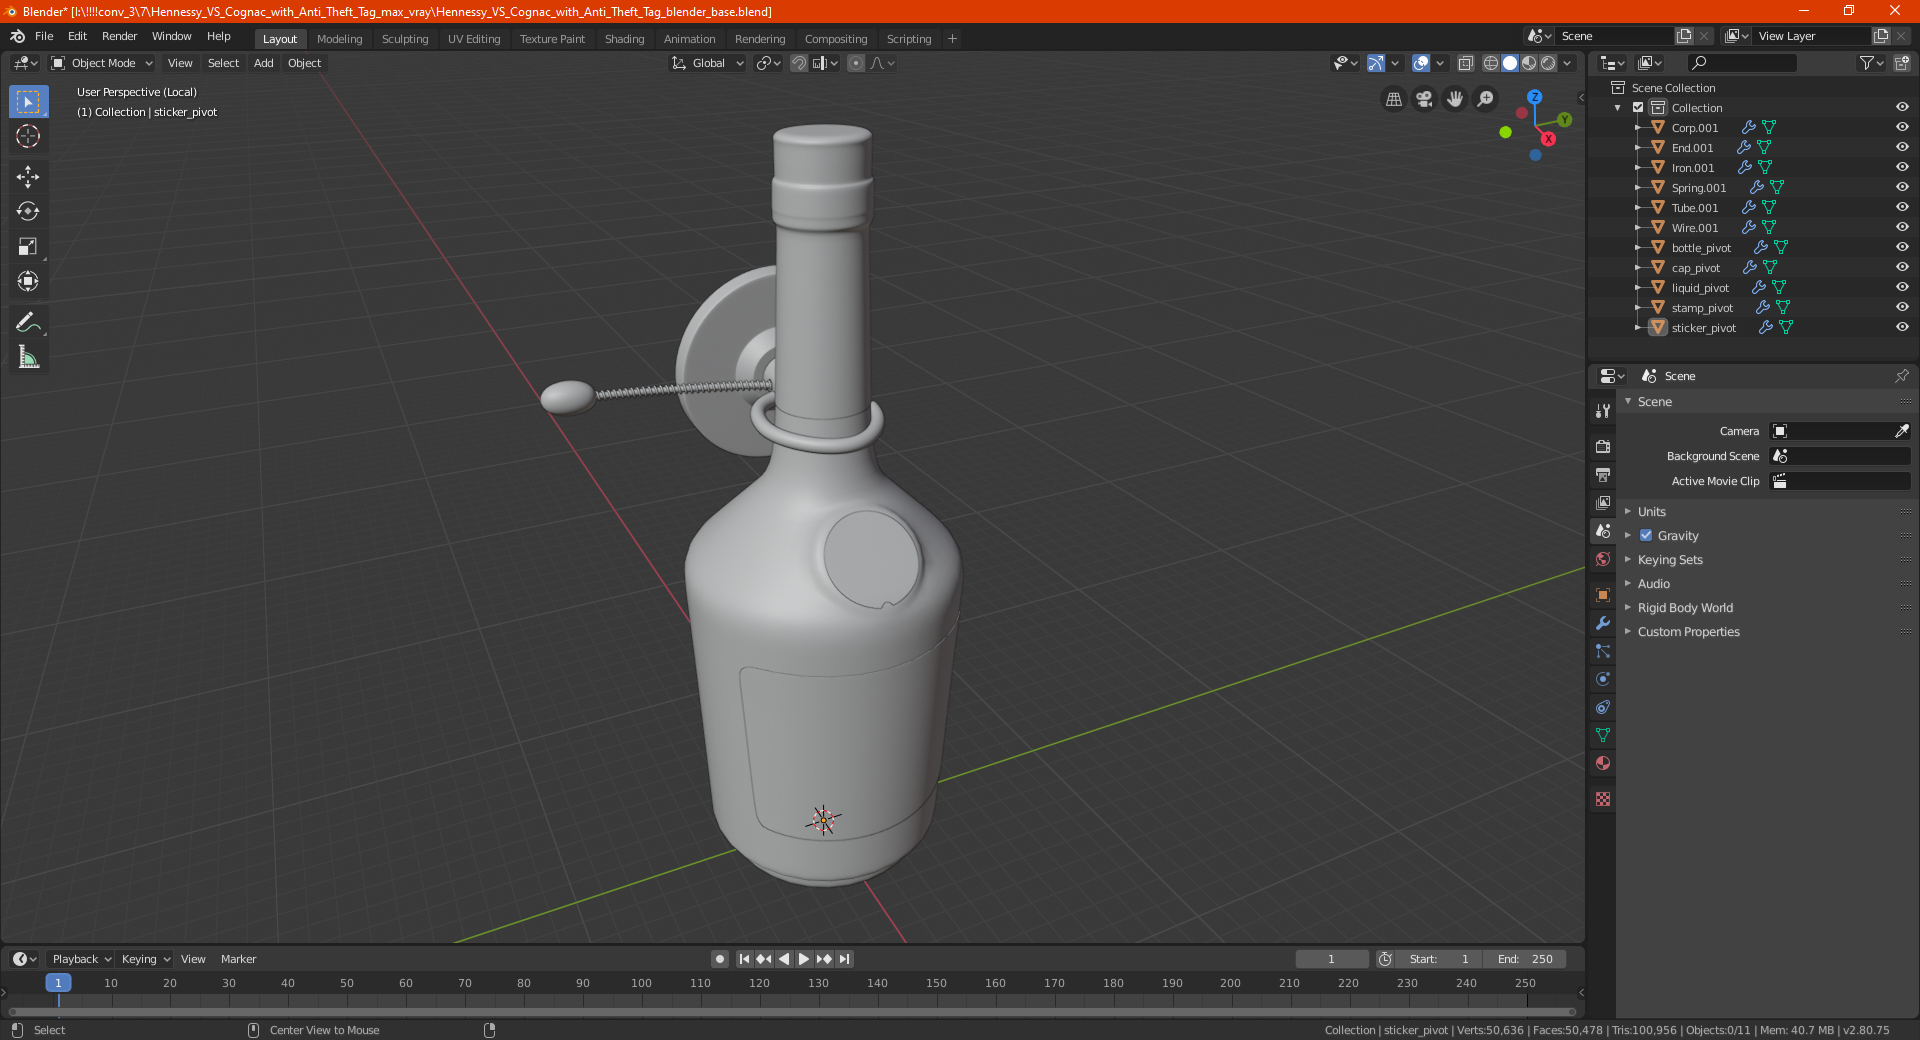This screenshot has width=1920, height=1040.
Task: Pin the Scene properties panel
Action: coord(1901,376)
